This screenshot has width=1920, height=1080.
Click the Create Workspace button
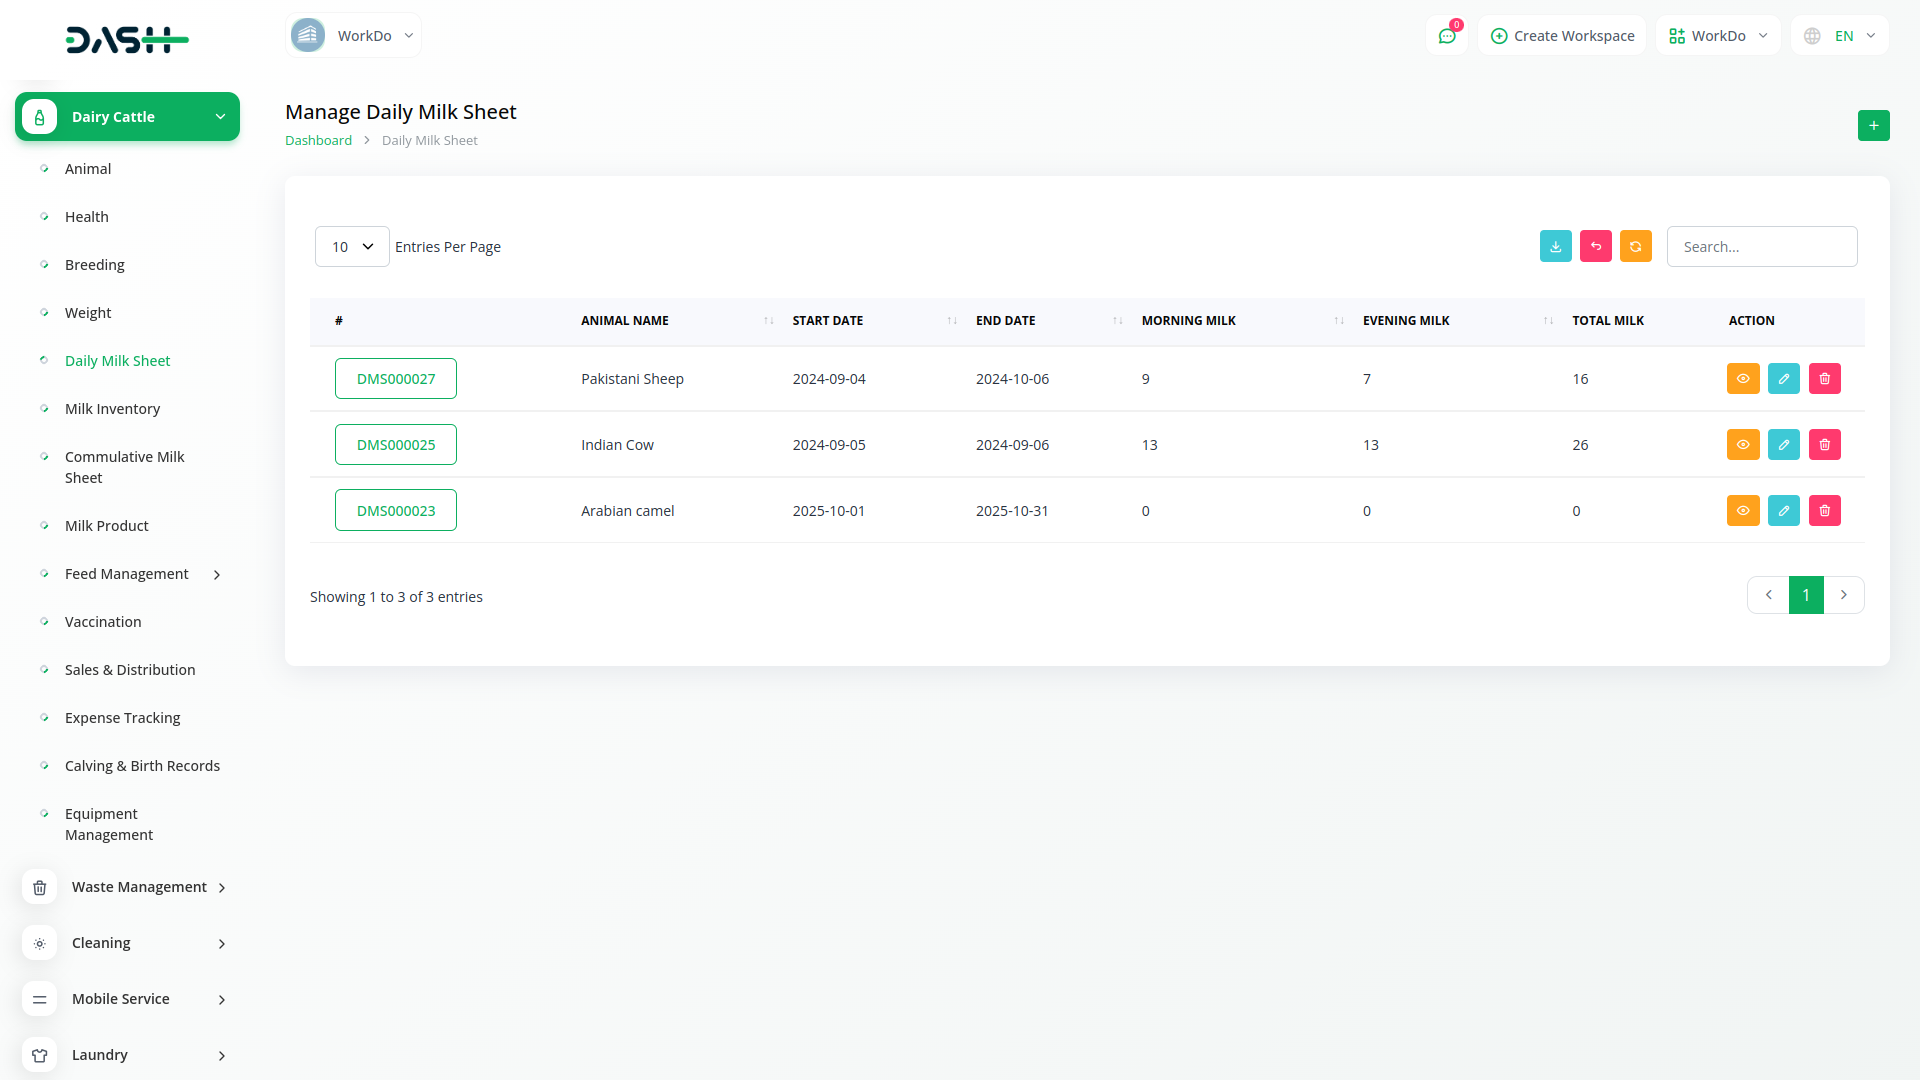1562,36
